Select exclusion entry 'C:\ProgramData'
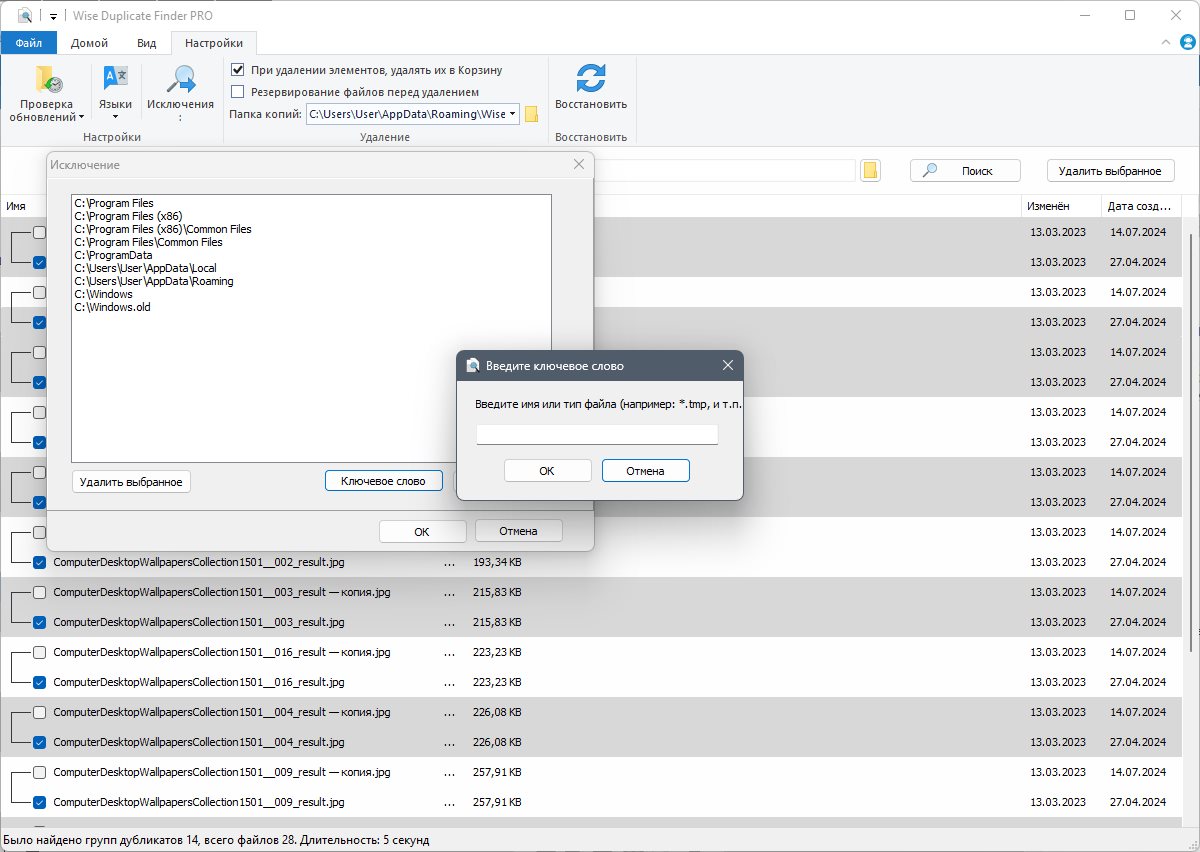The image size is (1200, 852). 113,255
